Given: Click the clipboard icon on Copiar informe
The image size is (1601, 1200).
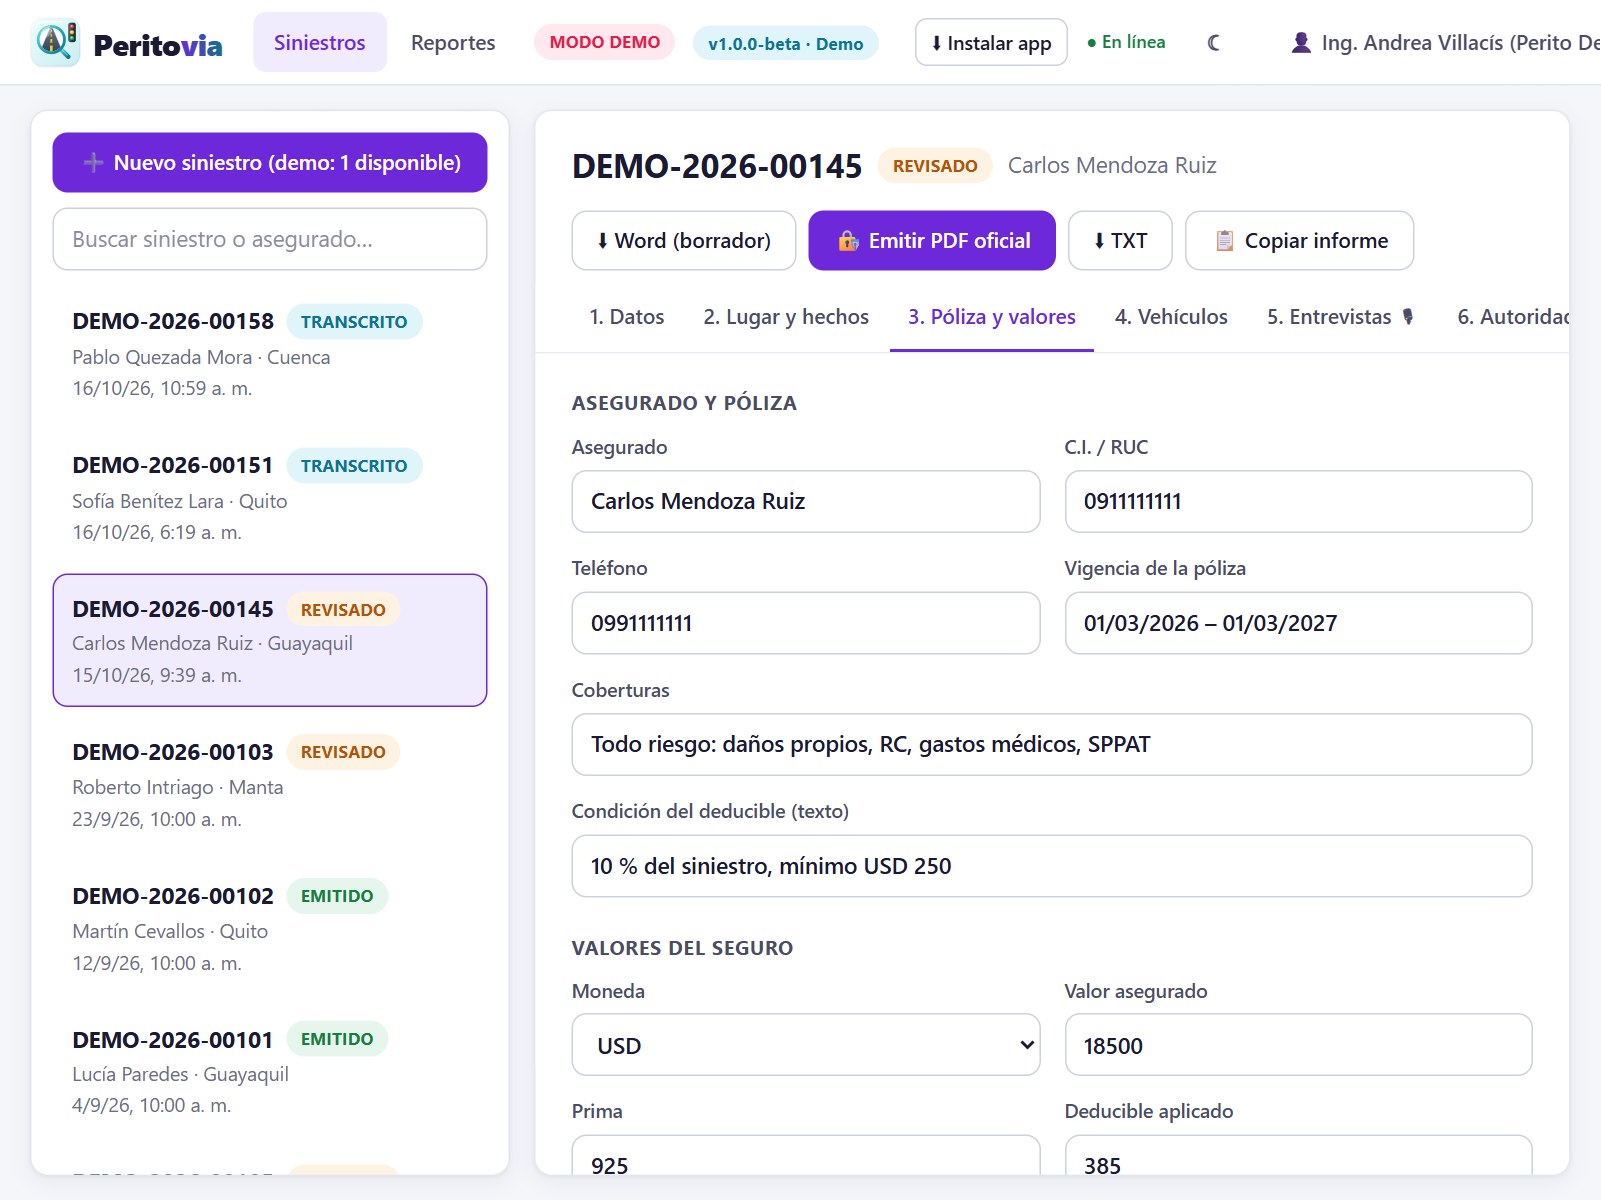Looking at the screenshot, I should pos(1224,241).
